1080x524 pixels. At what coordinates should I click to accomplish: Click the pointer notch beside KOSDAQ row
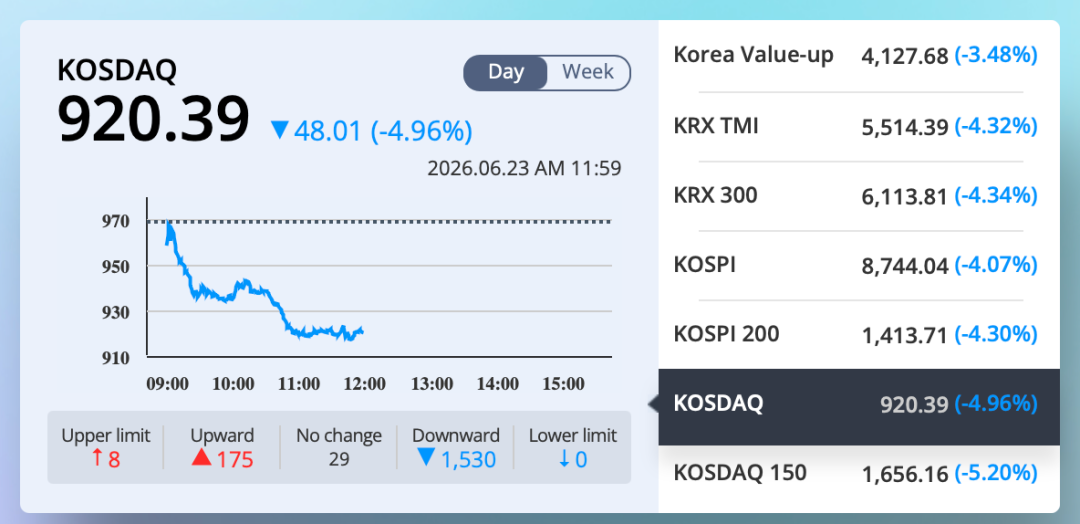[653, 404]
